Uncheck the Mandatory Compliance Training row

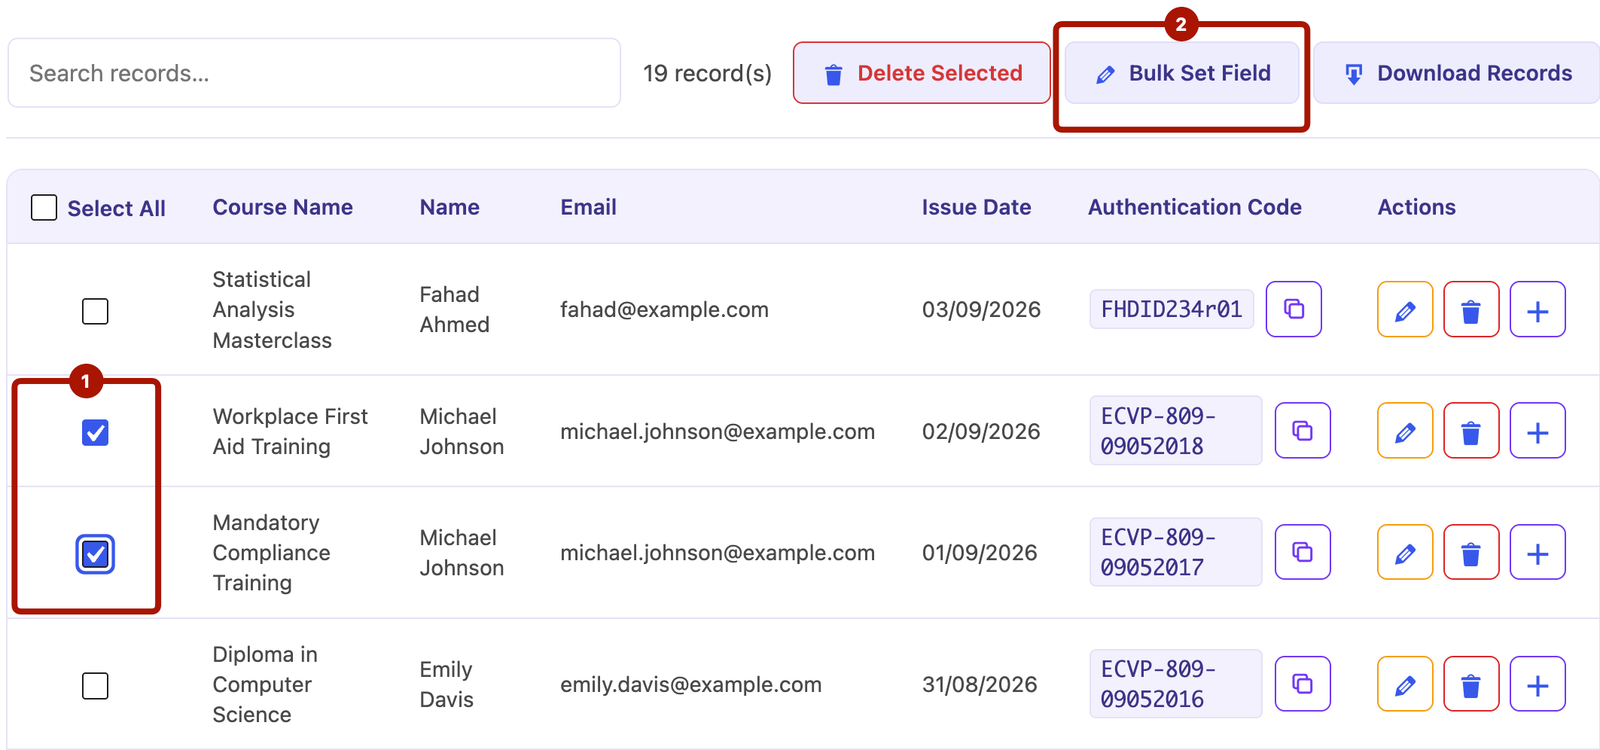[95, 554]
